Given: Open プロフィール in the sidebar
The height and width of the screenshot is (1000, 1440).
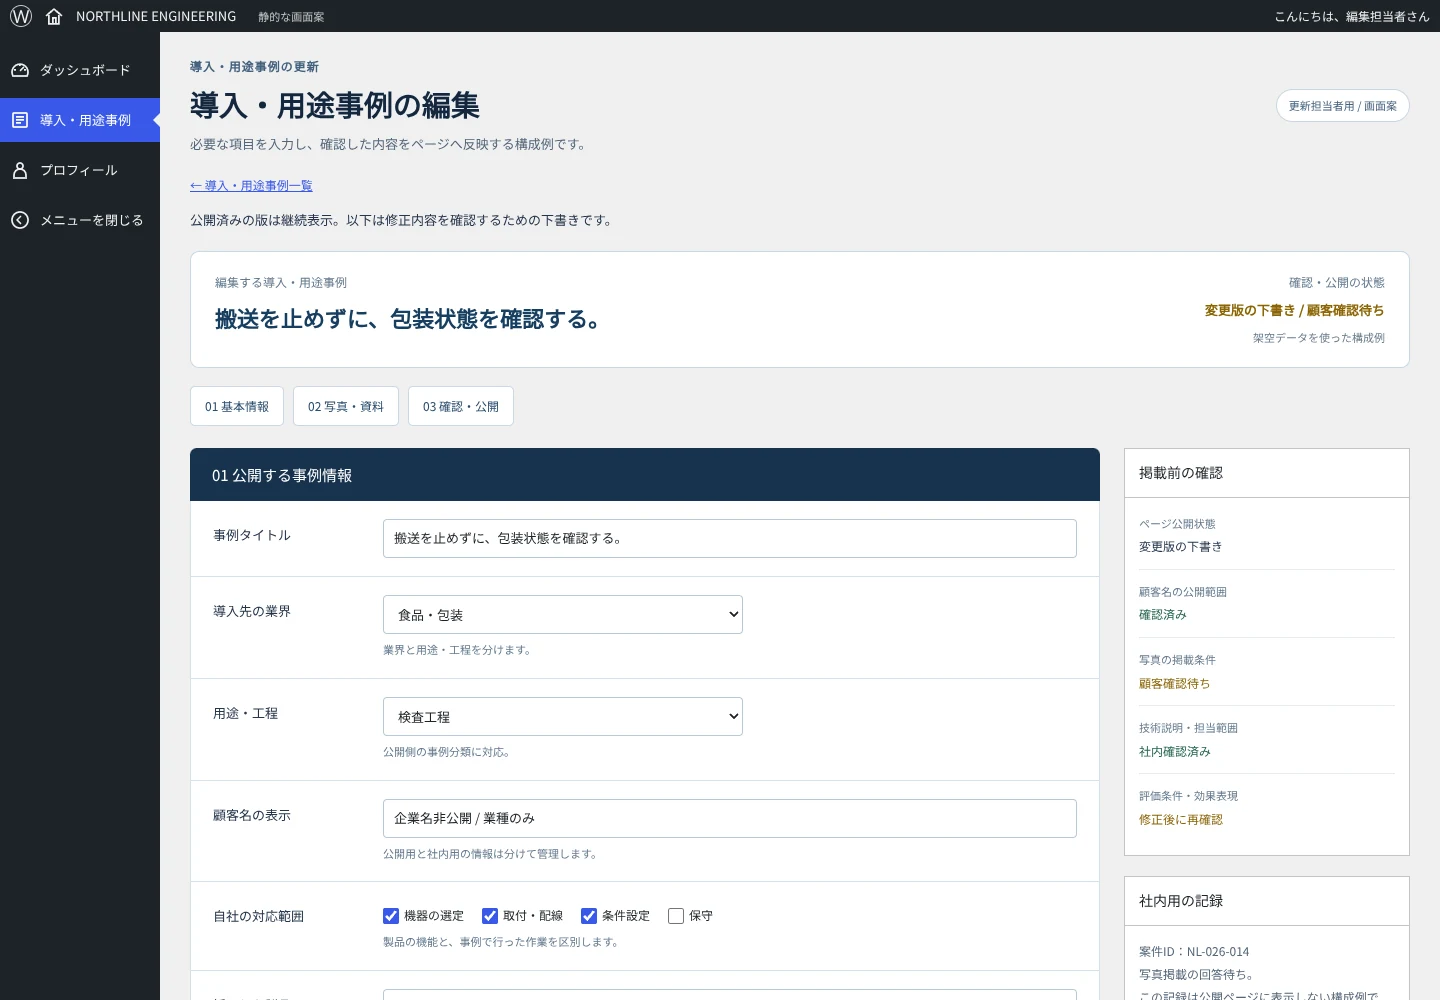Looking at the screenshot, I should 80,170.
